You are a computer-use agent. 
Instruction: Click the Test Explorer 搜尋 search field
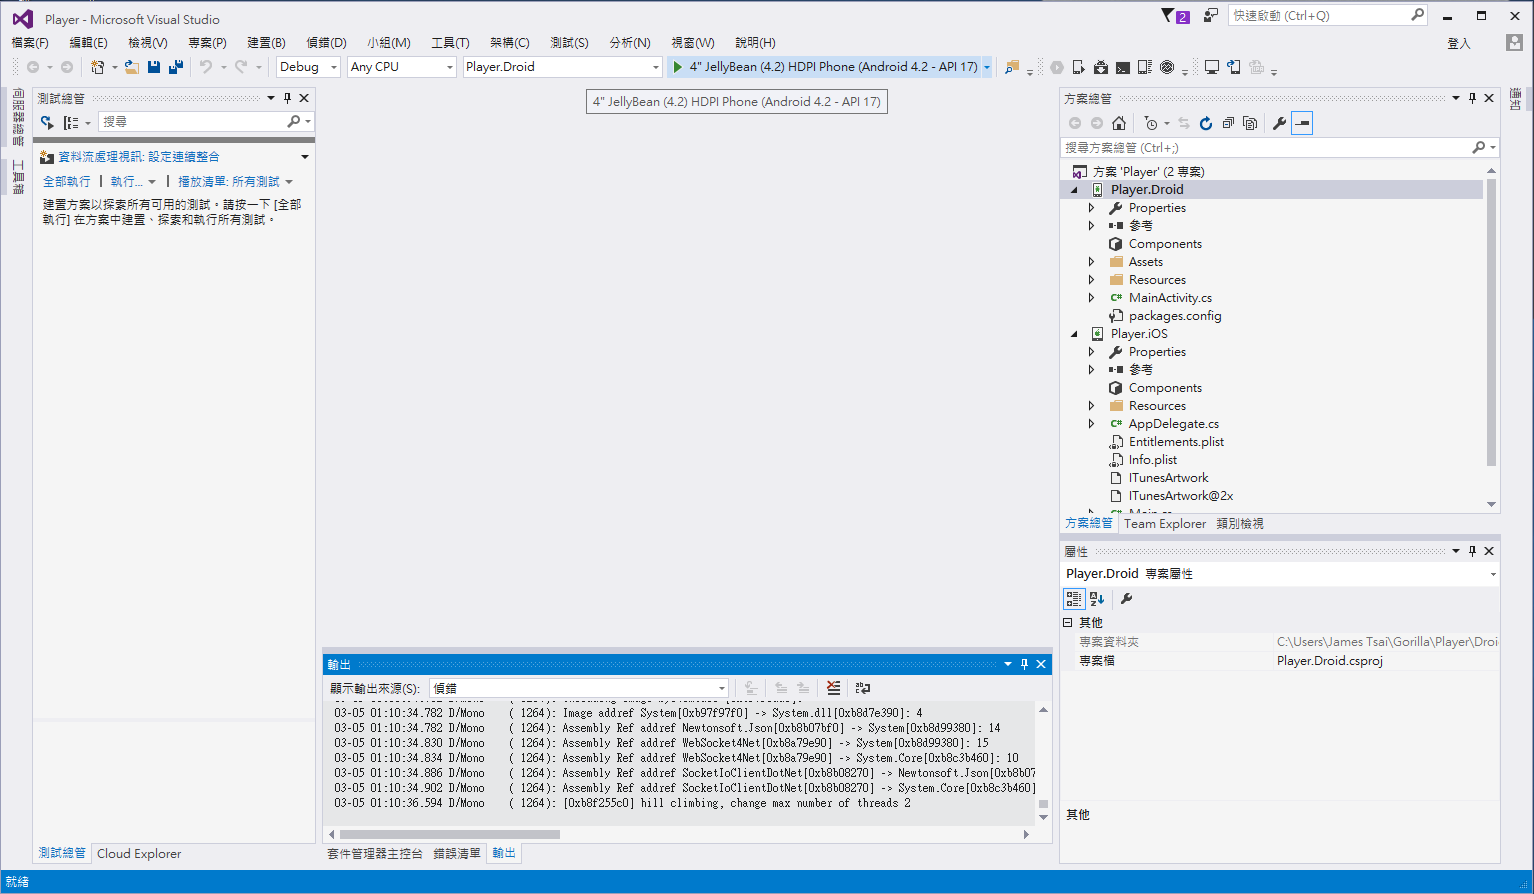pyautogui.click(x=206, y=122)
